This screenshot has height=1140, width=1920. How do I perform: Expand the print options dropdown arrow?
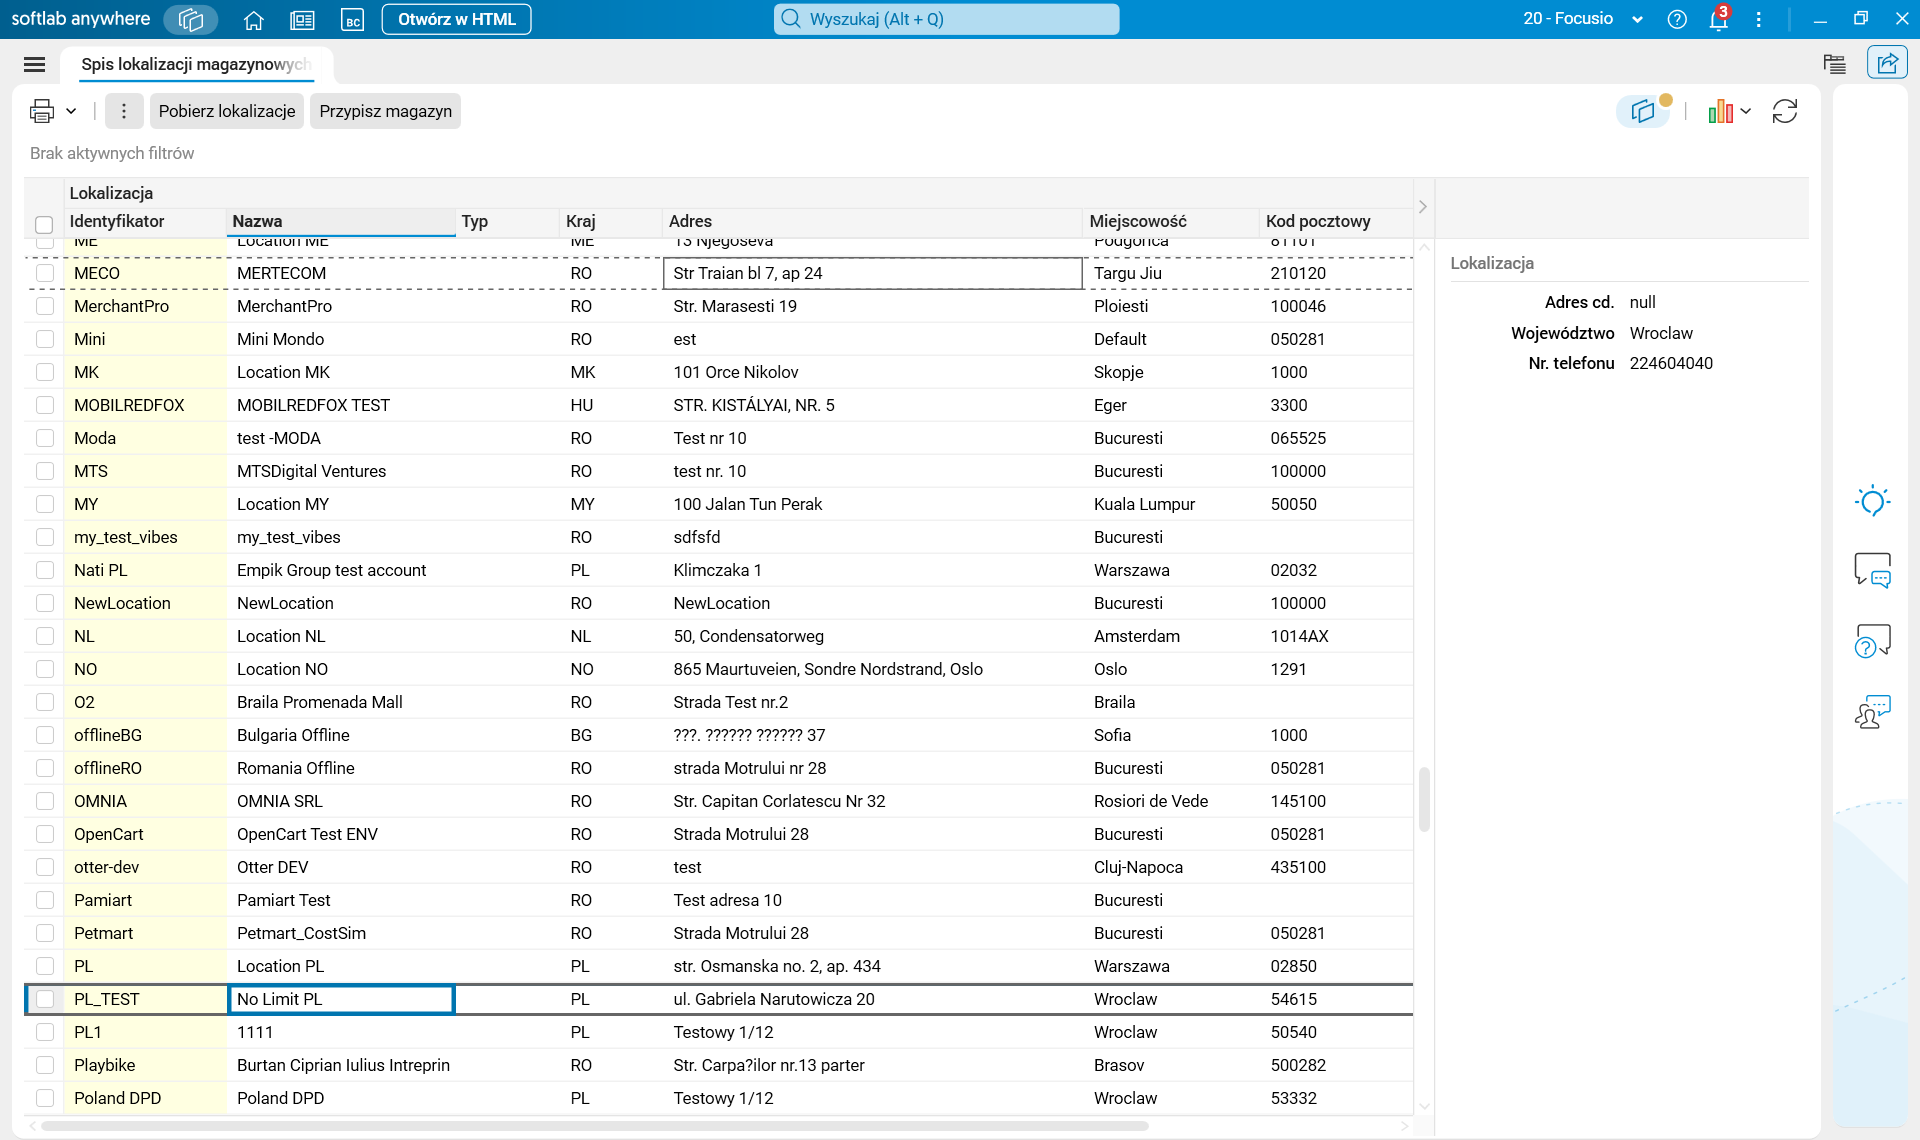coord(71,111)
